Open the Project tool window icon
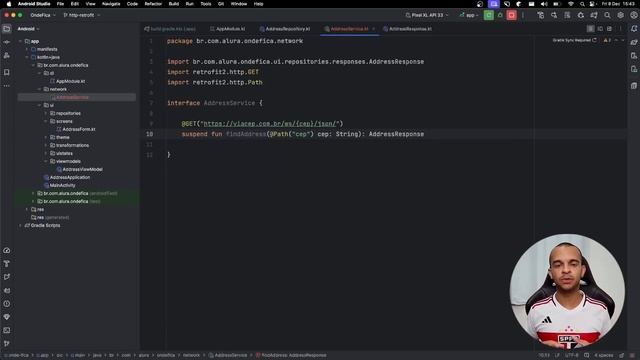Viewport: 640px width, 360px height. pos(7,29)
